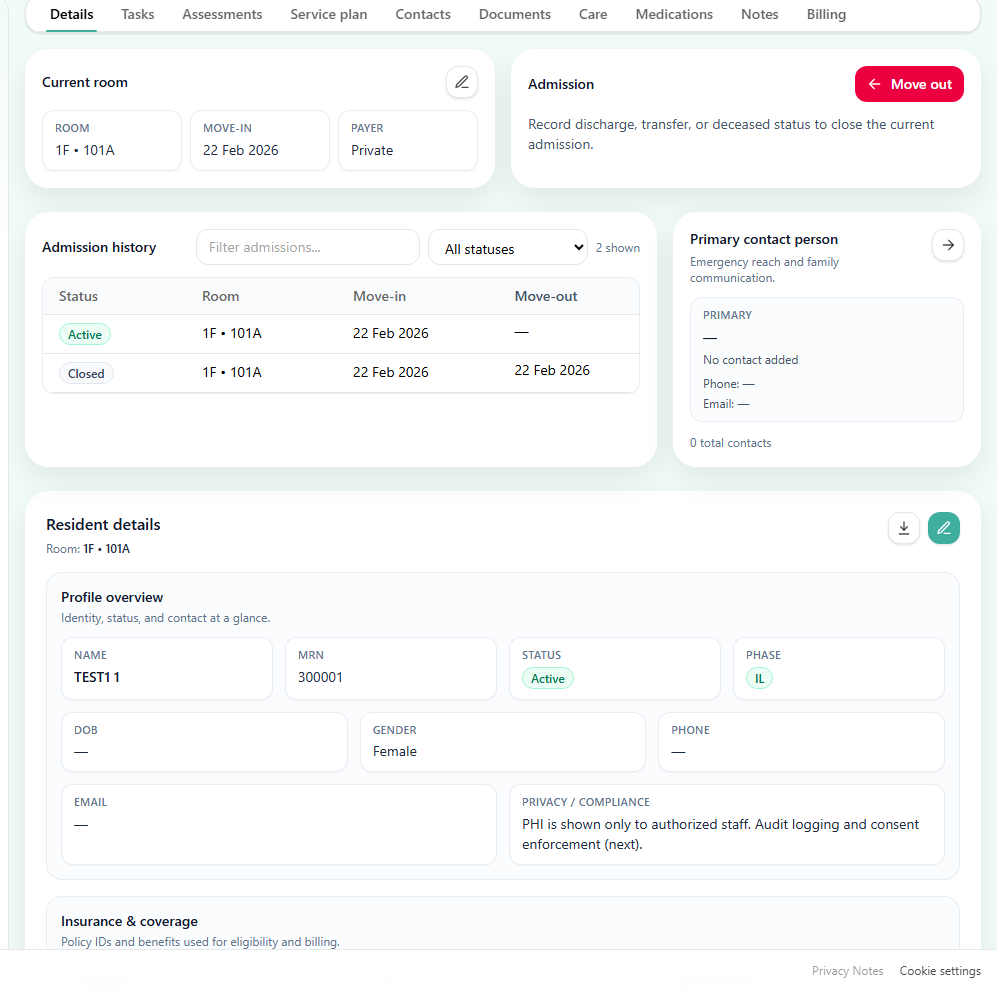Screen dimensions: 997x990
Task: Switch to the Tasks tab
Action: point(137,14)
